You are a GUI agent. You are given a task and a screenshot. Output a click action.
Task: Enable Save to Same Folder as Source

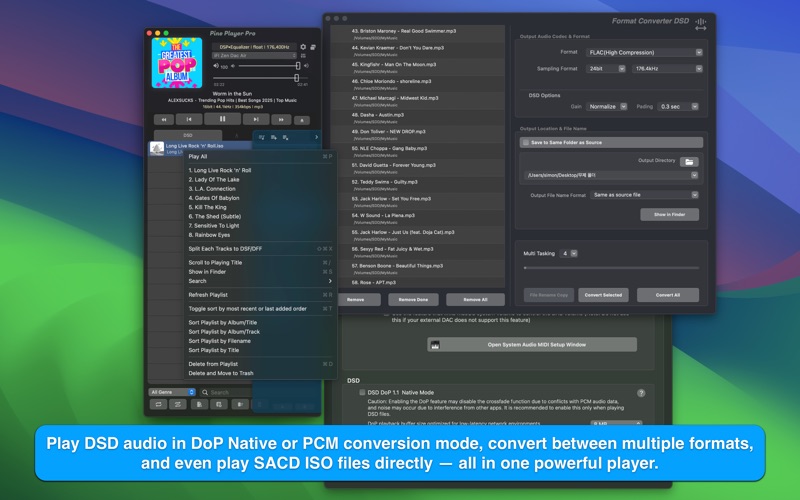pyautogui.click(x=526, y=142)
